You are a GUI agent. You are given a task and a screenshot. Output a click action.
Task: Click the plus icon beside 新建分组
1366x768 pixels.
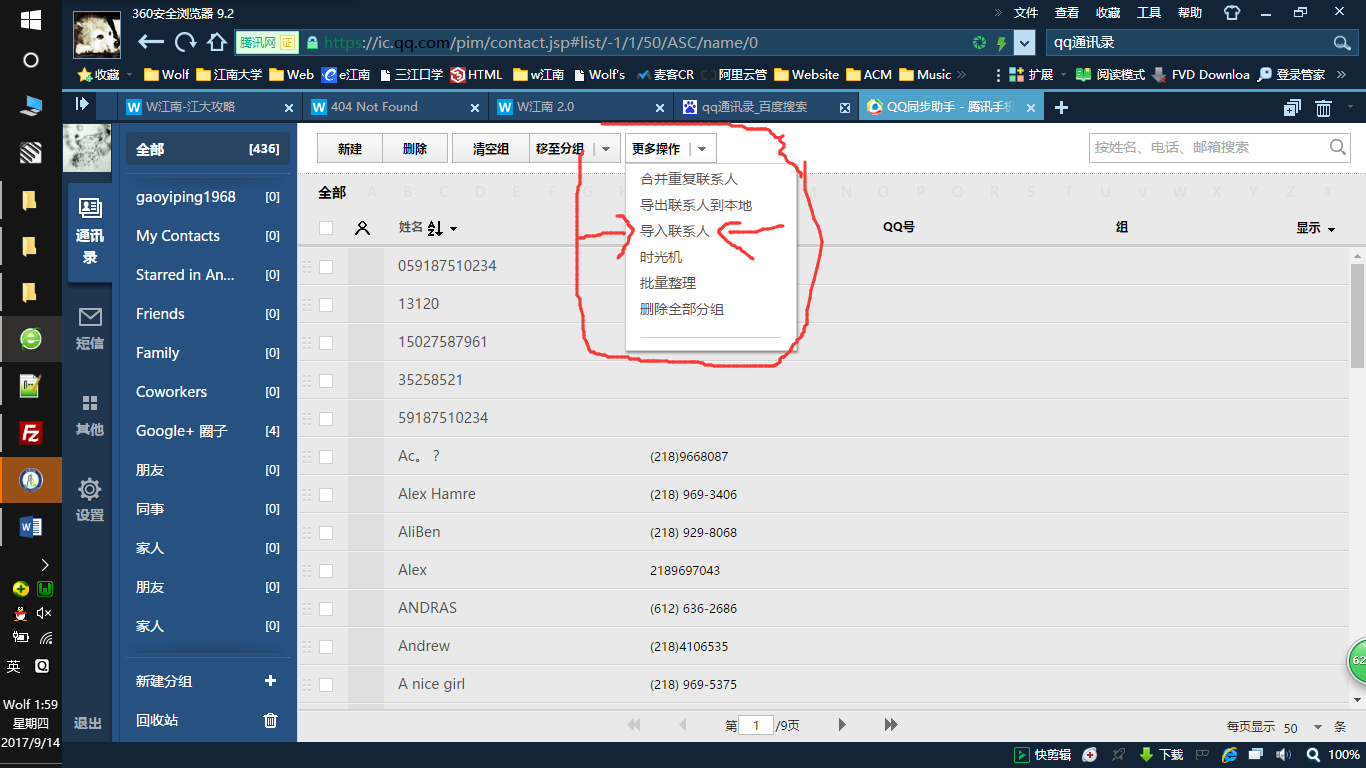[x=270, y=681]
